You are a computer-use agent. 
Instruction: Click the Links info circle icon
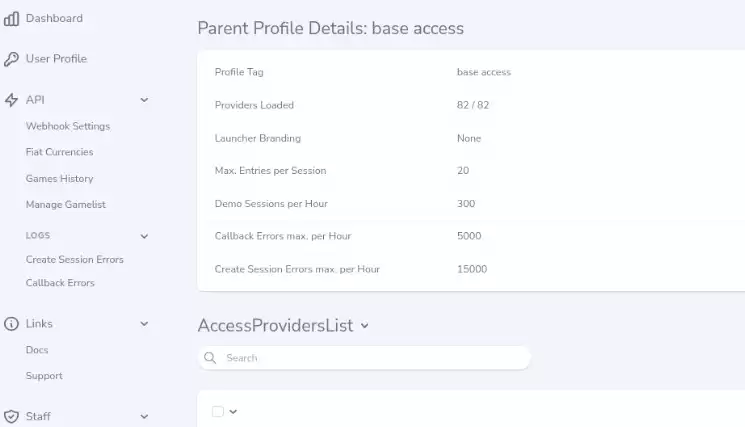pos(11,324)
